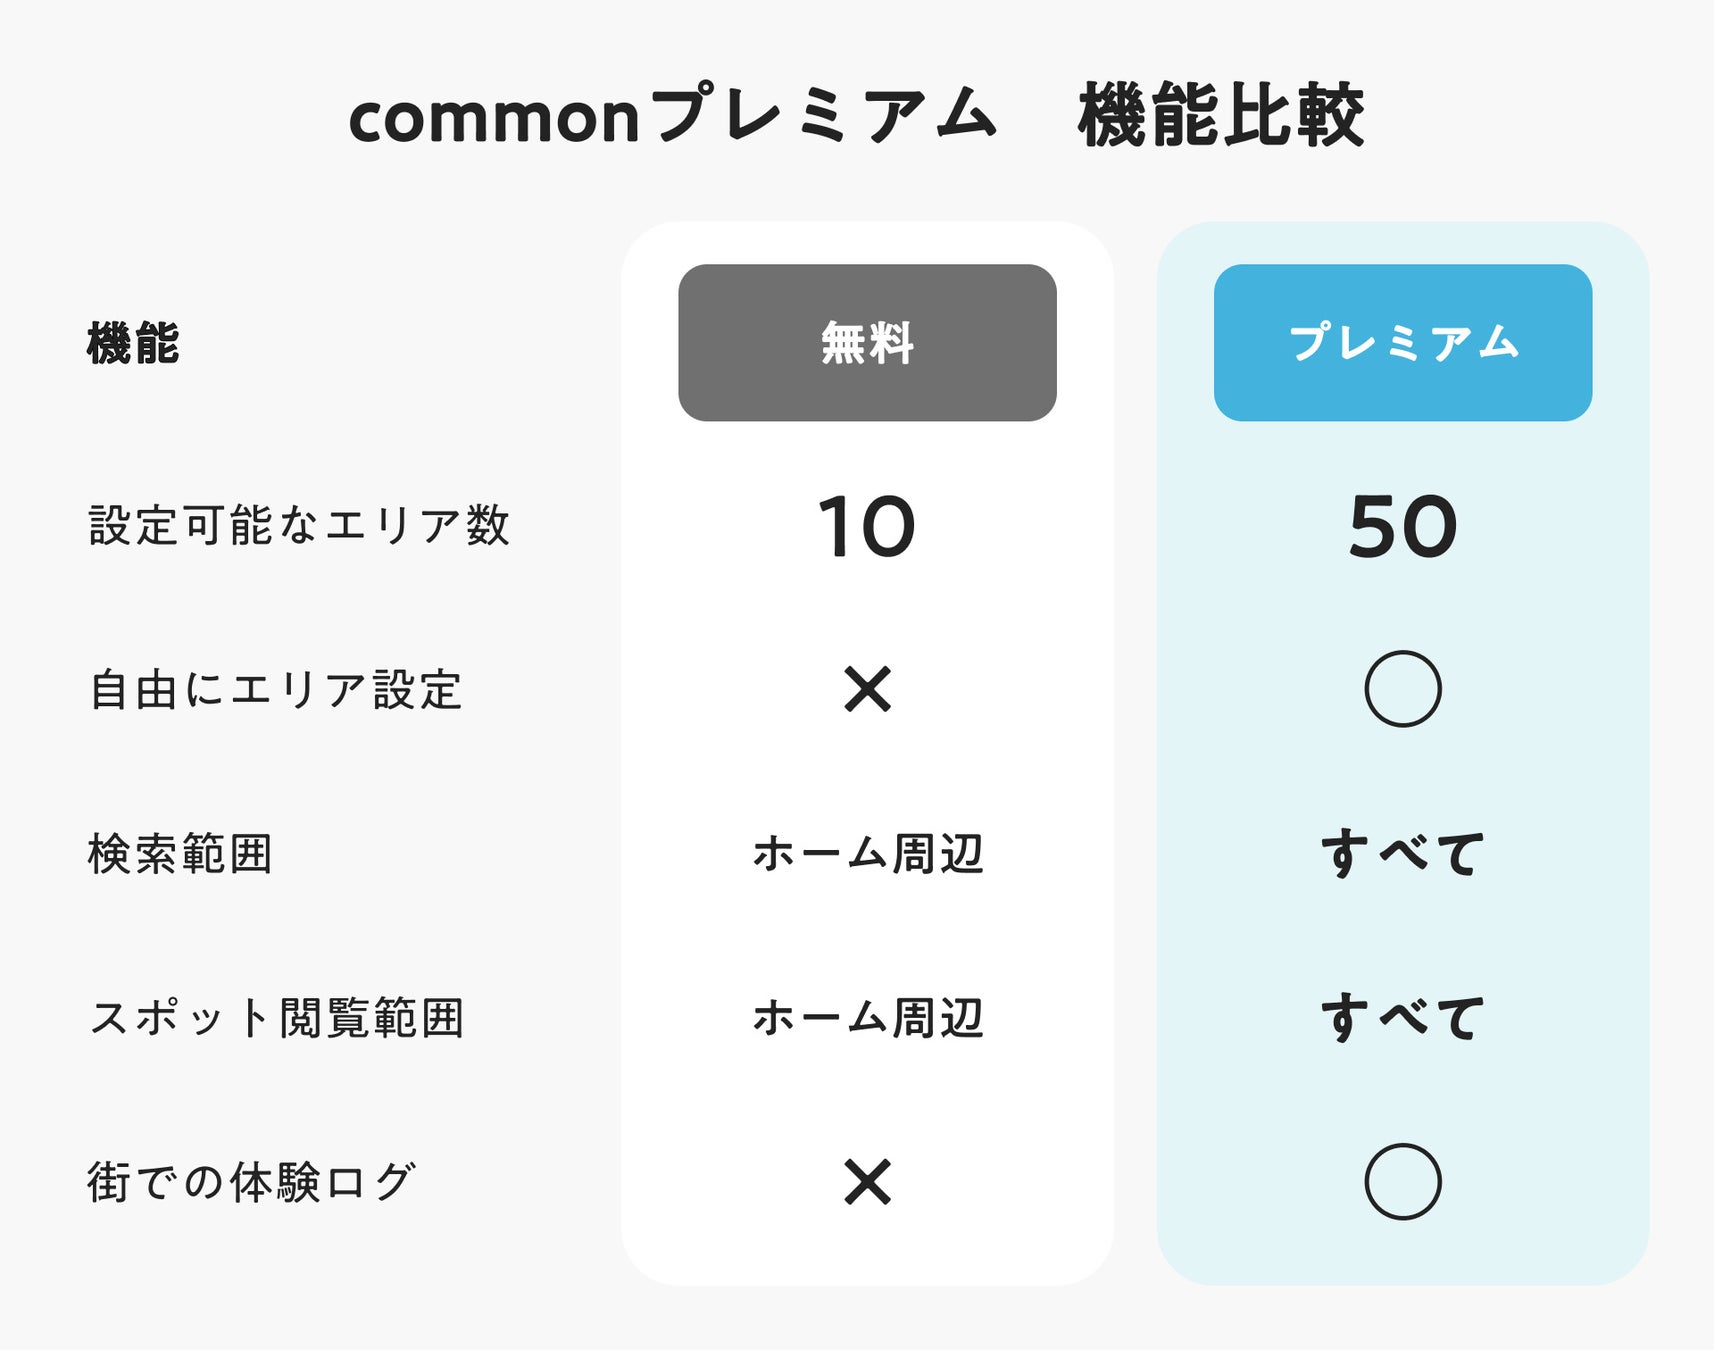This screenshot has height=1350, width=1714.
Task: Click the × icon for 自由にエリア設定
Action: click(867, 689)
